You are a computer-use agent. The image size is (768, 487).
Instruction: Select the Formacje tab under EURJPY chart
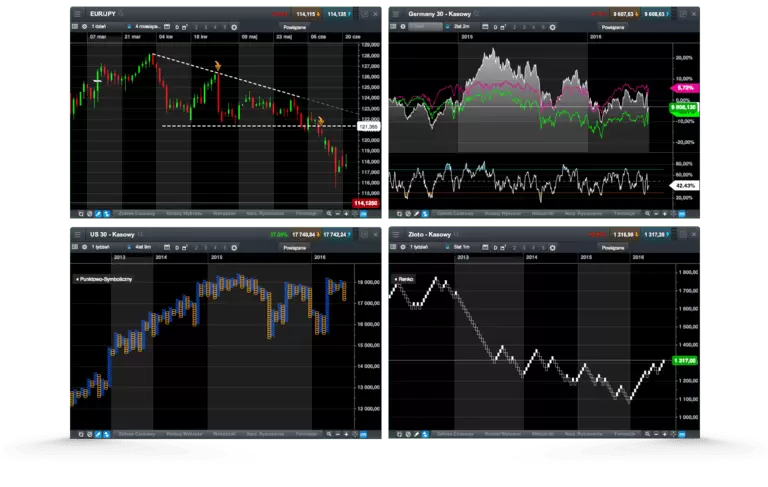308,214
